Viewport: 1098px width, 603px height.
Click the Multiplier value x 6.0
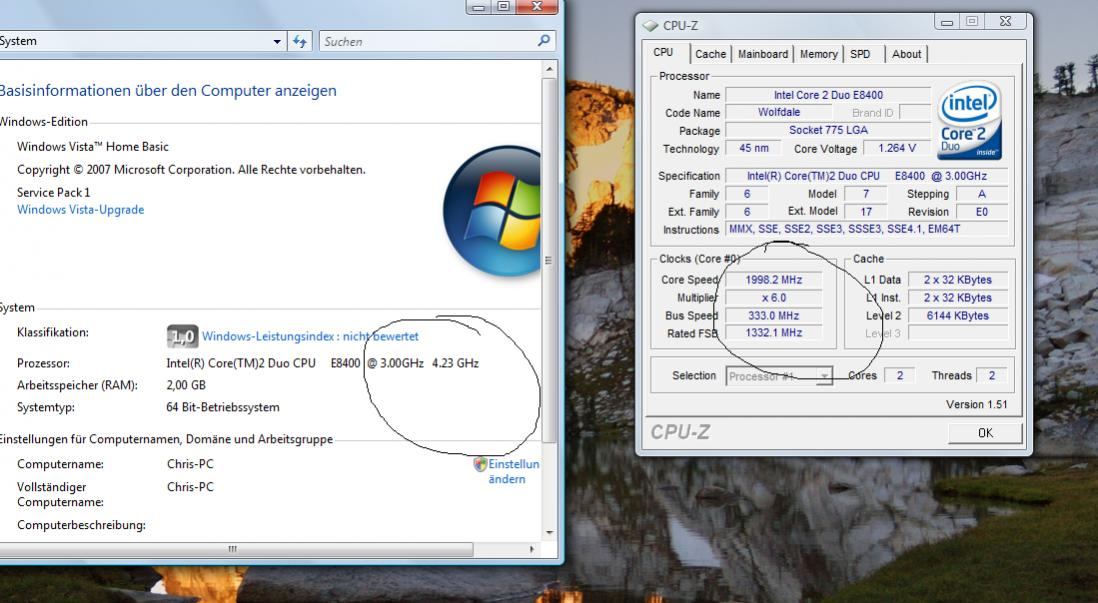pyautogui.click(x=773, y=298)
